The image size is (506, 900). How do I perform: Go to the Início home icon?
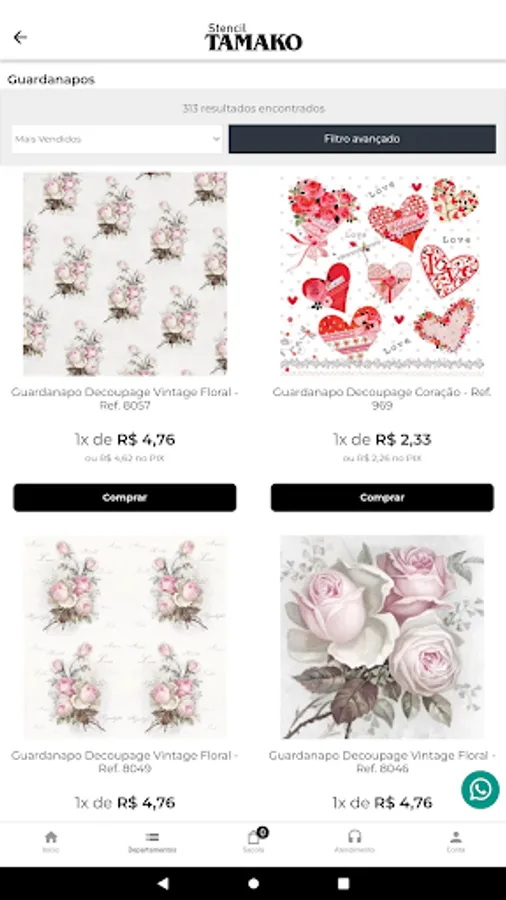(x=50, y=841)
